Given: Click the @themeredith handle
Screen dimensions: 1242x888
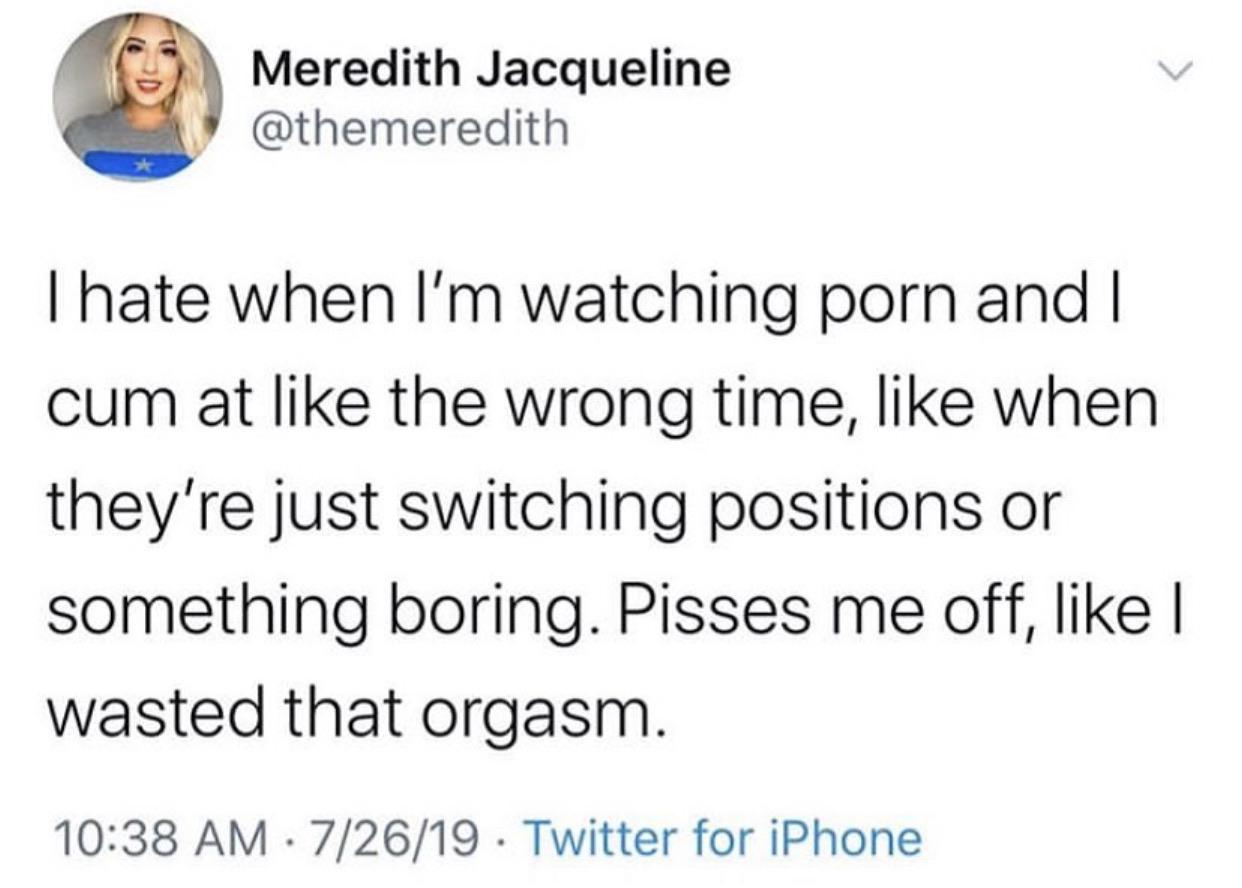Looking at the screenshot, I should (408, 128).
